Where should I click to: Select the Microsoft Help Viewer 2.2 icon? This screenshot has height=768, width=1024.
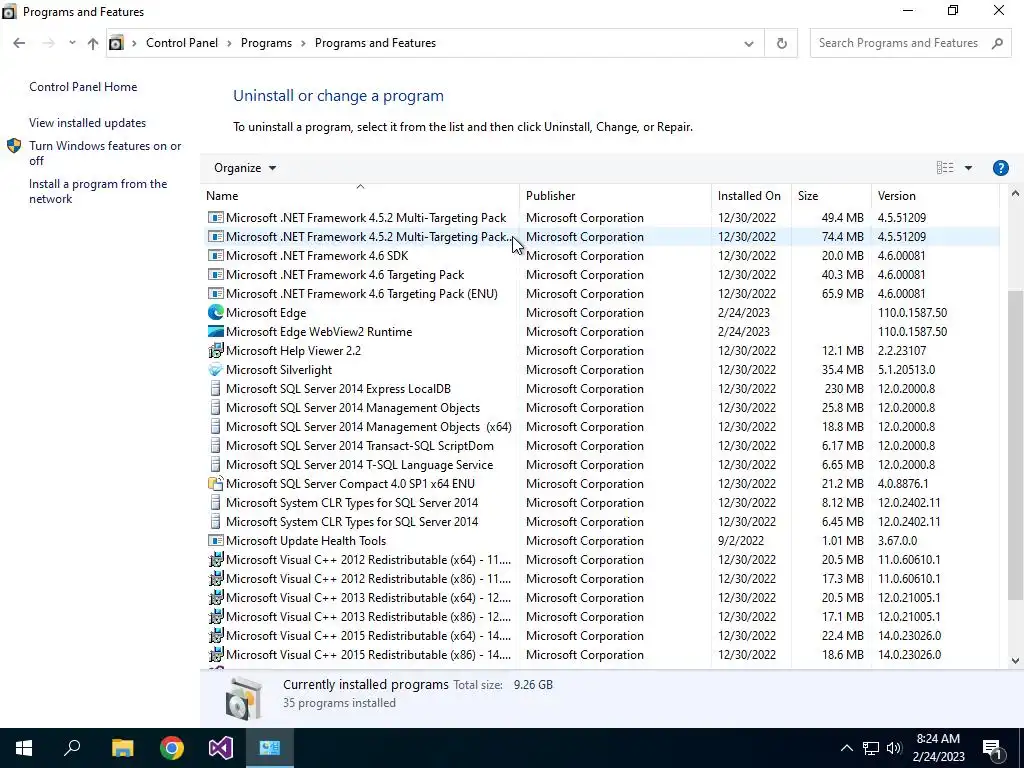click(x=216, y=351)
